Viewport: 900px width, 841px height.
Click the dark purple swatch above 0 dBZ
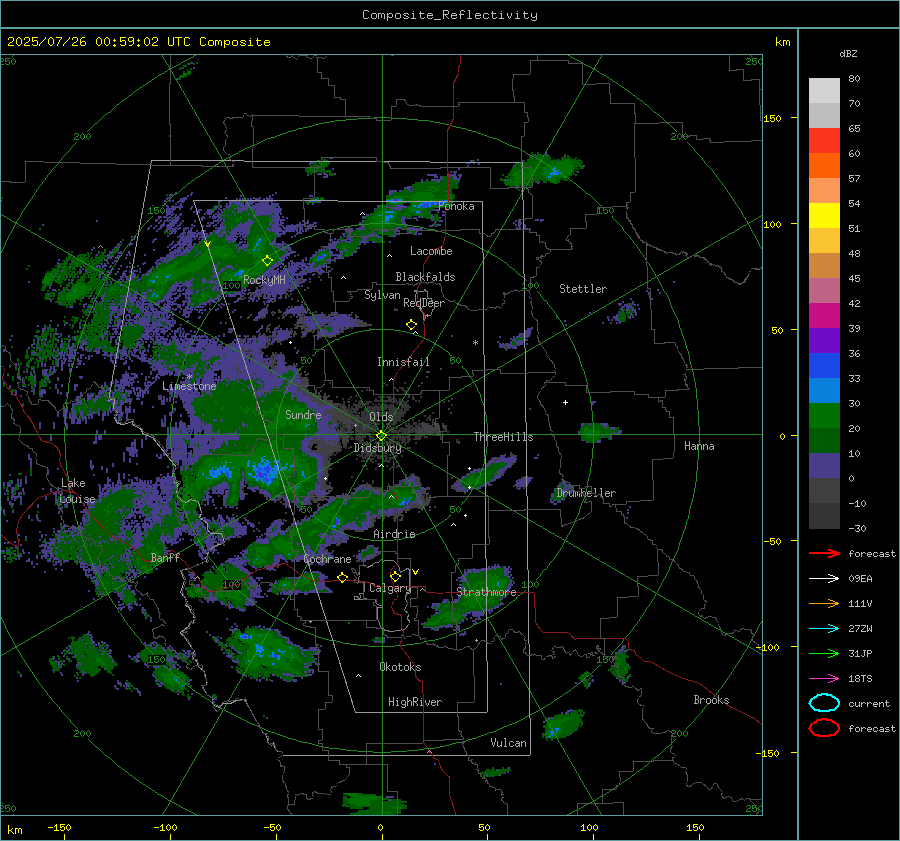coord(824,466)
